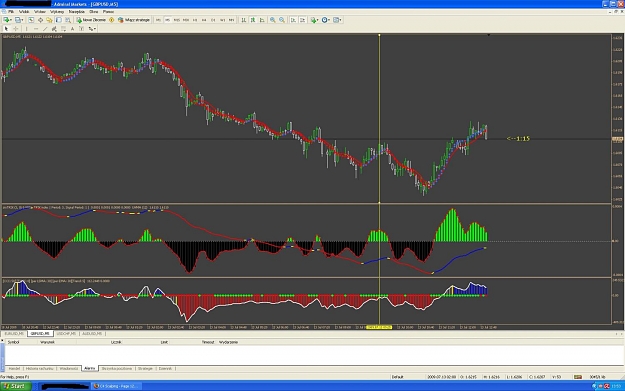Open the Narzędzia menu
Screen dimensions: 625x391
tap(77, 12)
